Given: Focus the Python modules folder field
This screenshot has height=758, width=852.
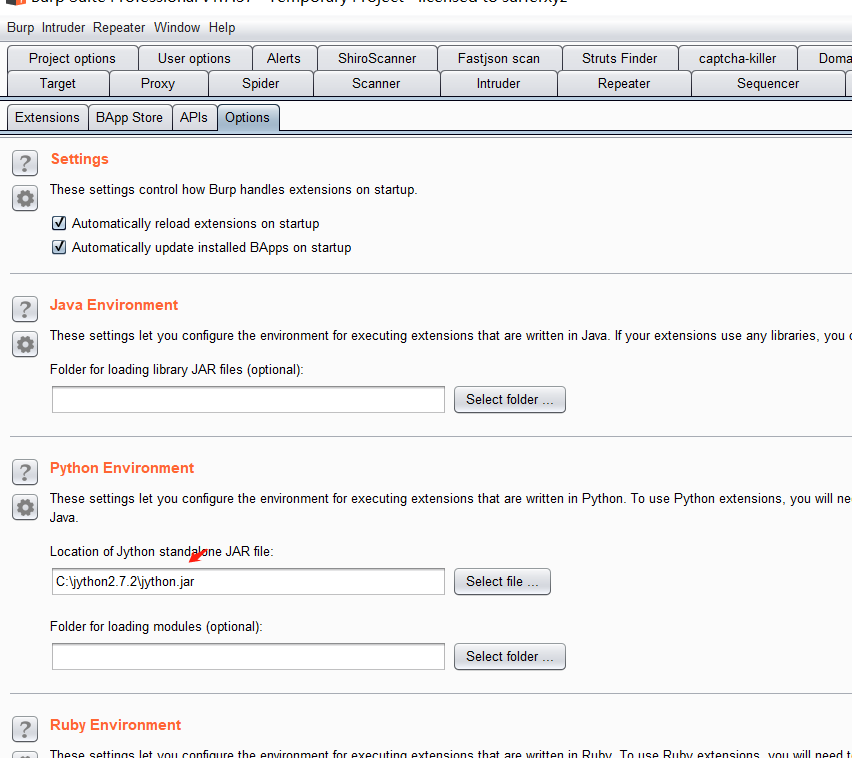Looking at the screenshot, I should pyautogui.click(x=248, y=657).
